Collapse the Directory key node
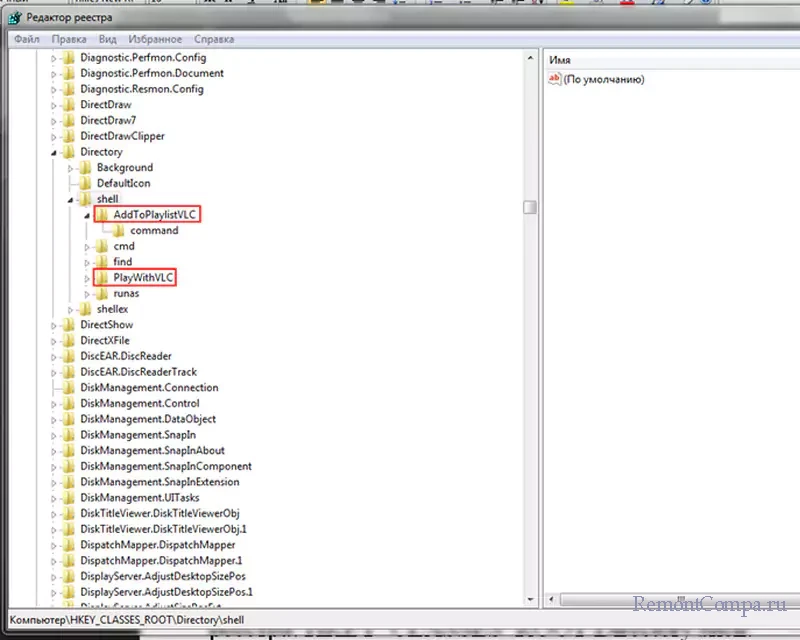This screenshot has height=640, width=800. [x=55, y=153]
